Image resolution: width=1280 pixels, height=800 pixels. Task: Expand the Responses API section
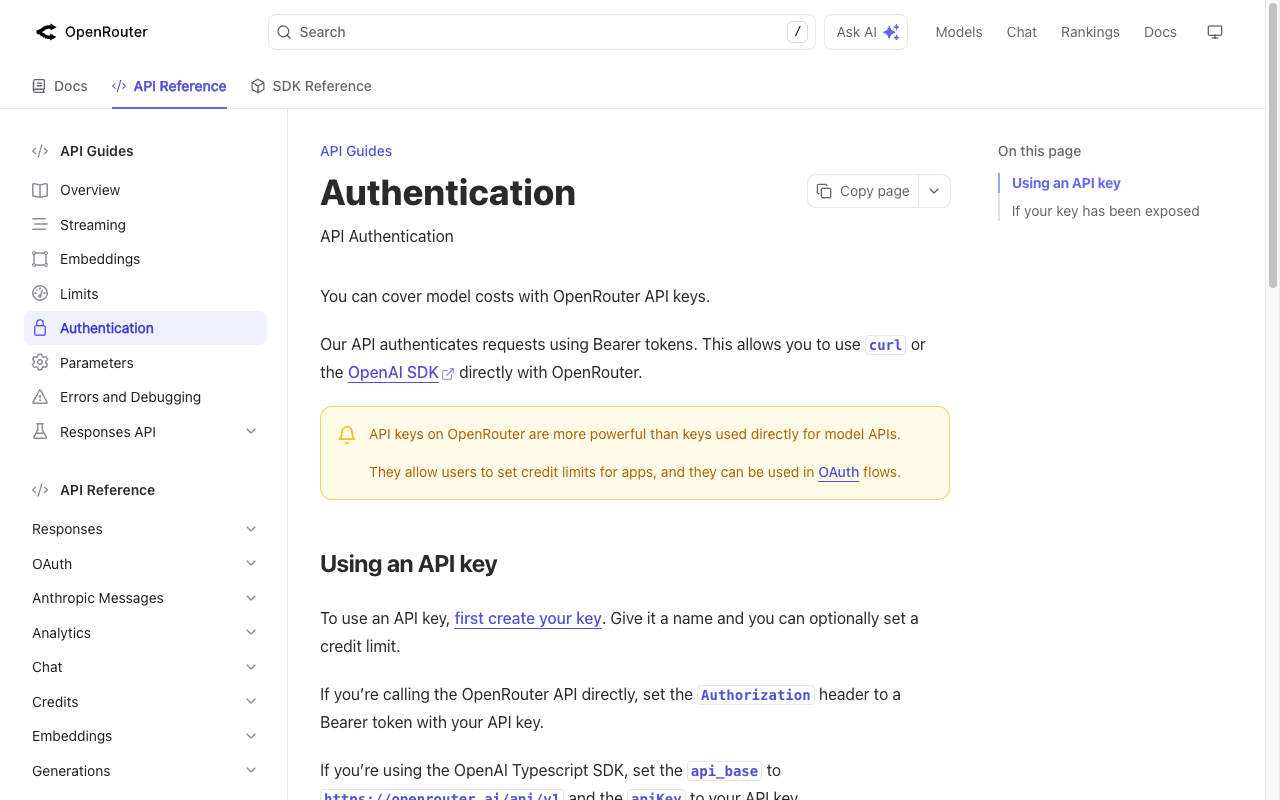point(251,431)
